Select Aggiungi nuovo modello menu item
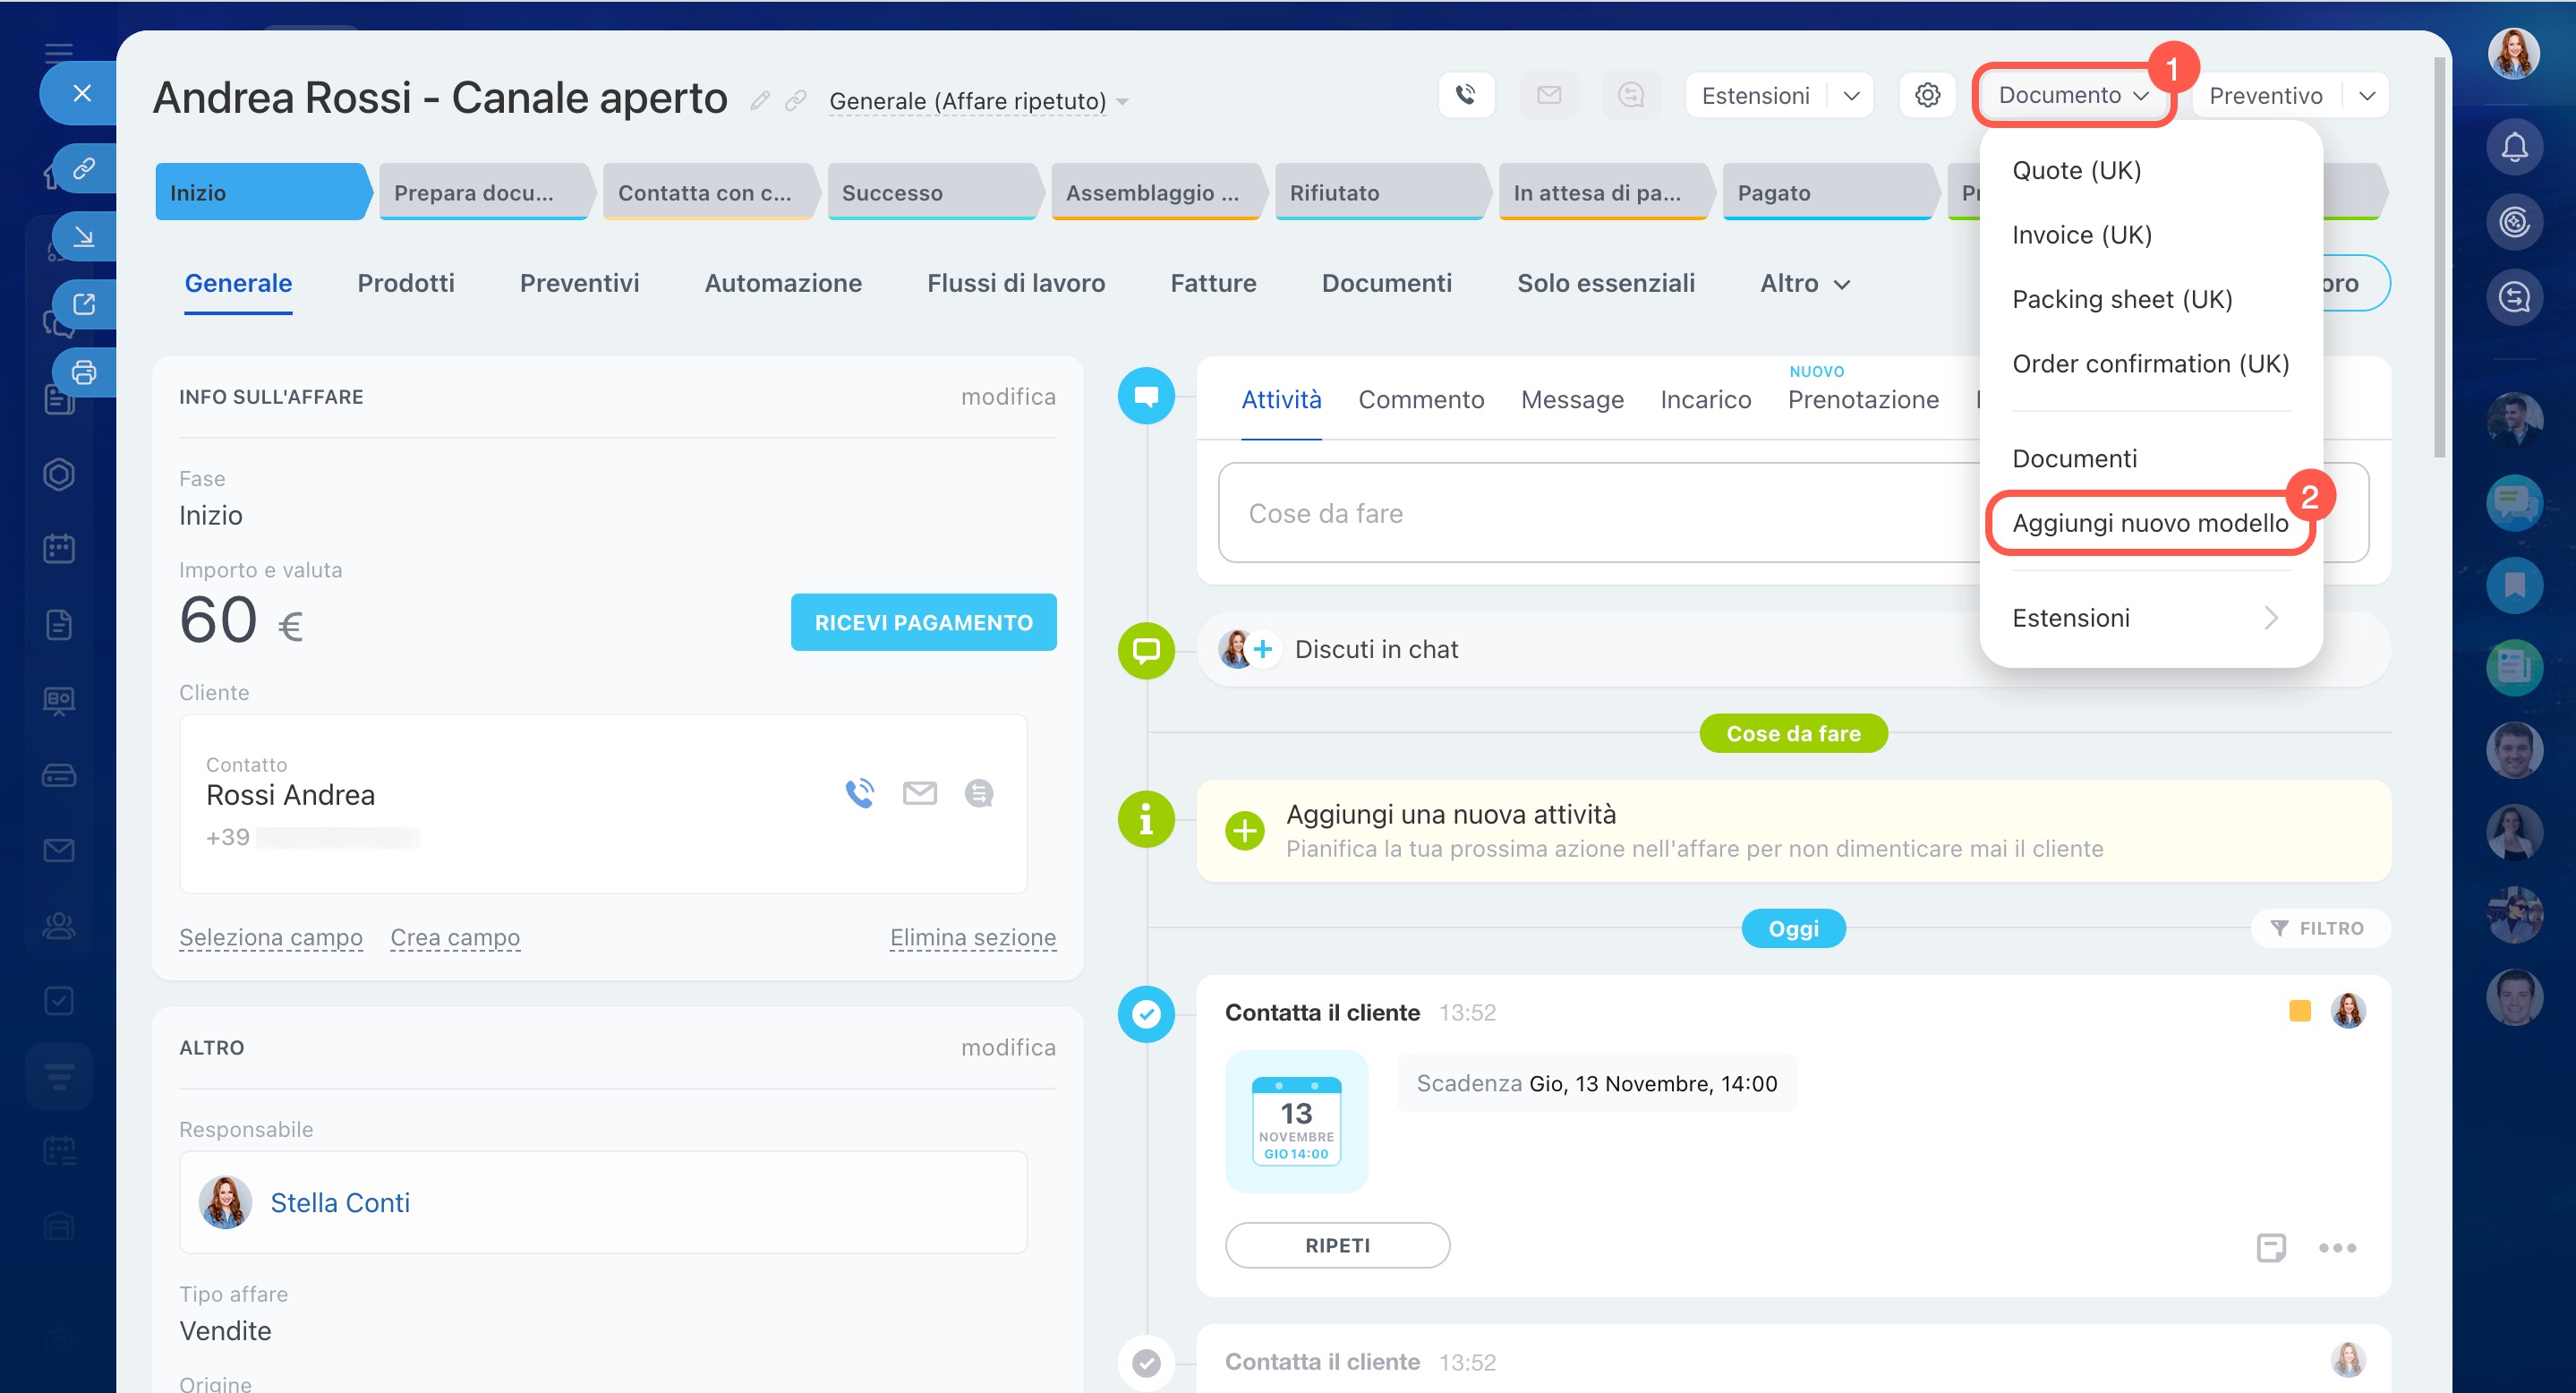This screenshot has width=2576, height=1393. [2149, 523]
